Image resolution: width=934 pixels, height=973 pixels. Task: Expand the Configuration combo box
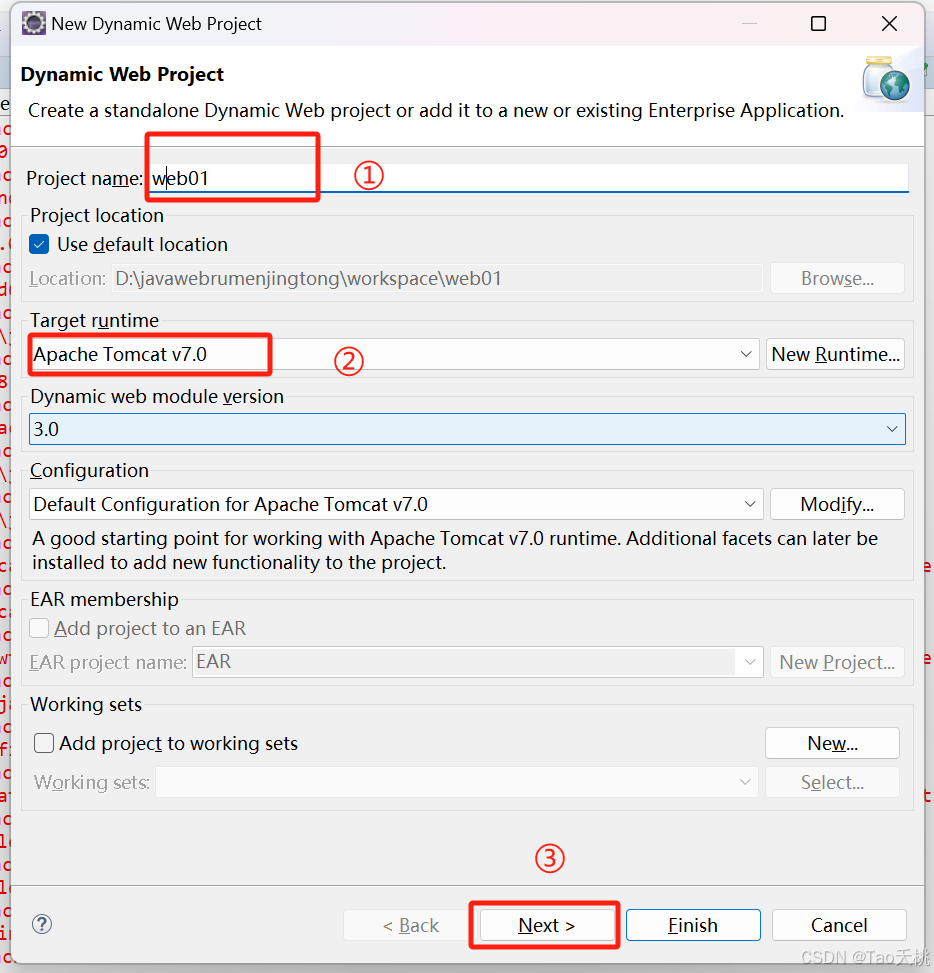pos(750,504)
